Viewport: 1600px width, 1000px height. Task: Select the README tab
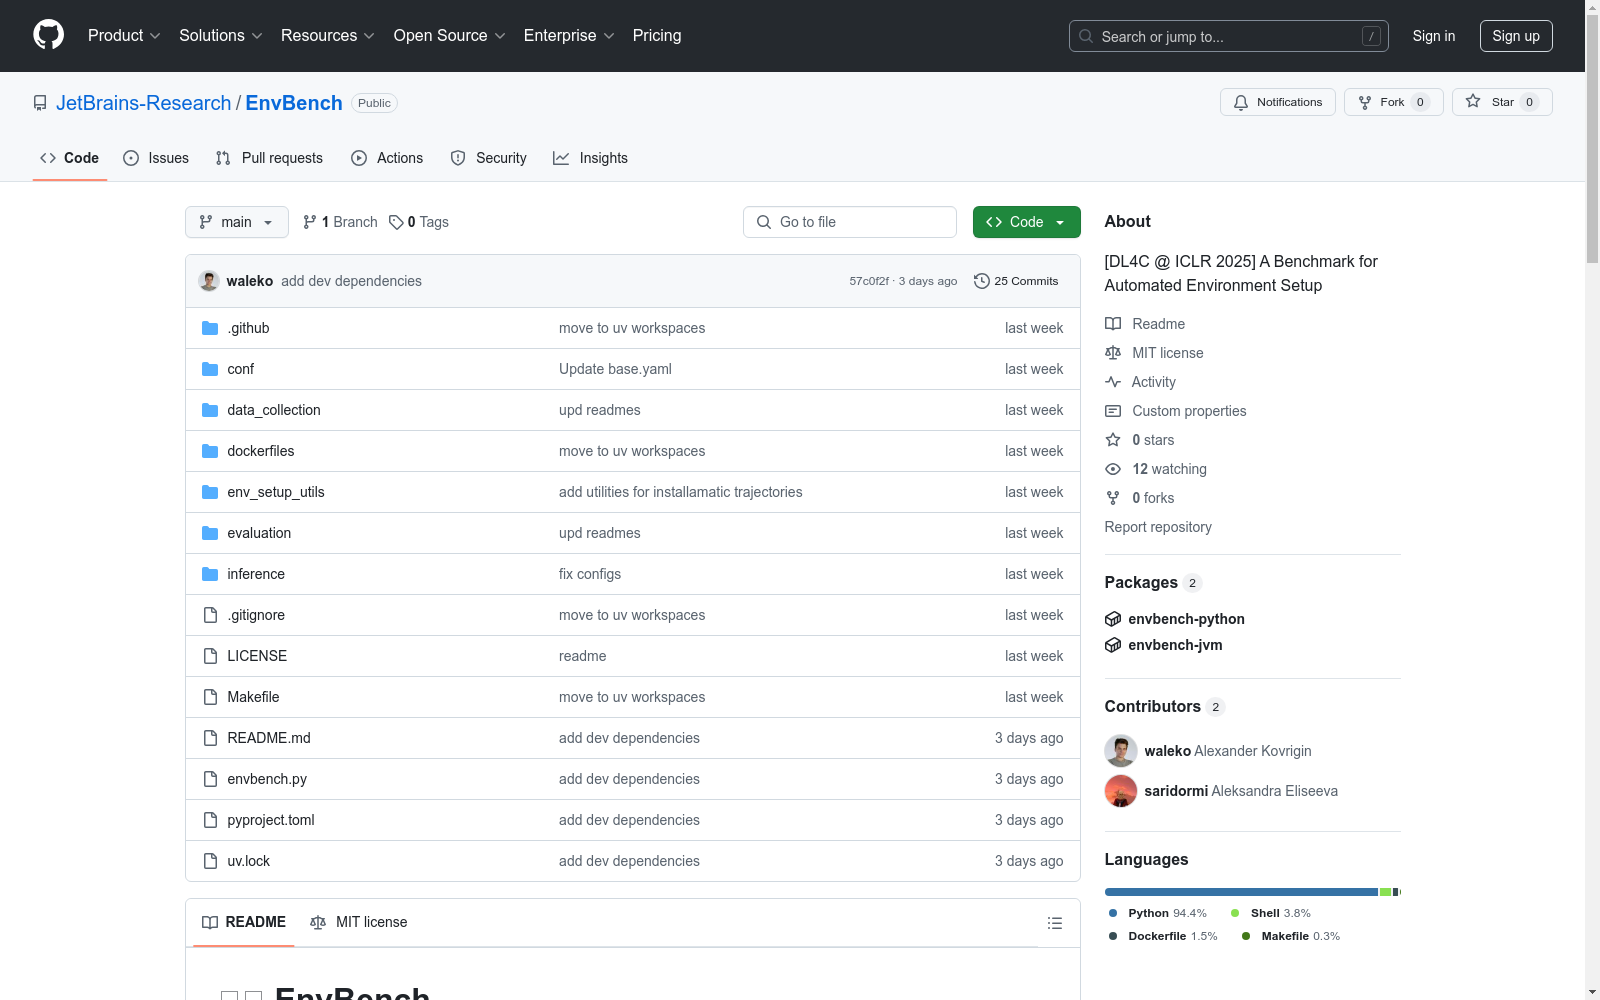244,922
